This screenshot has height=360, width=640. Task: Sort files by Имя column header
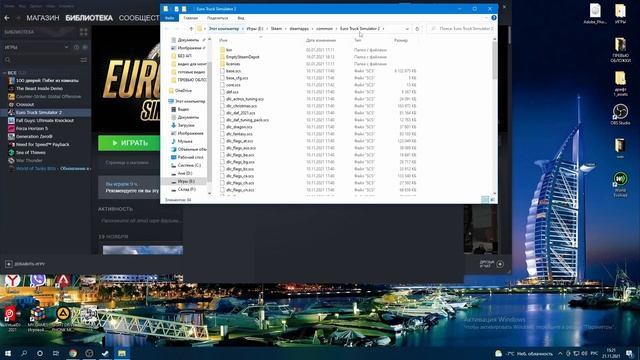coord(223,40)
